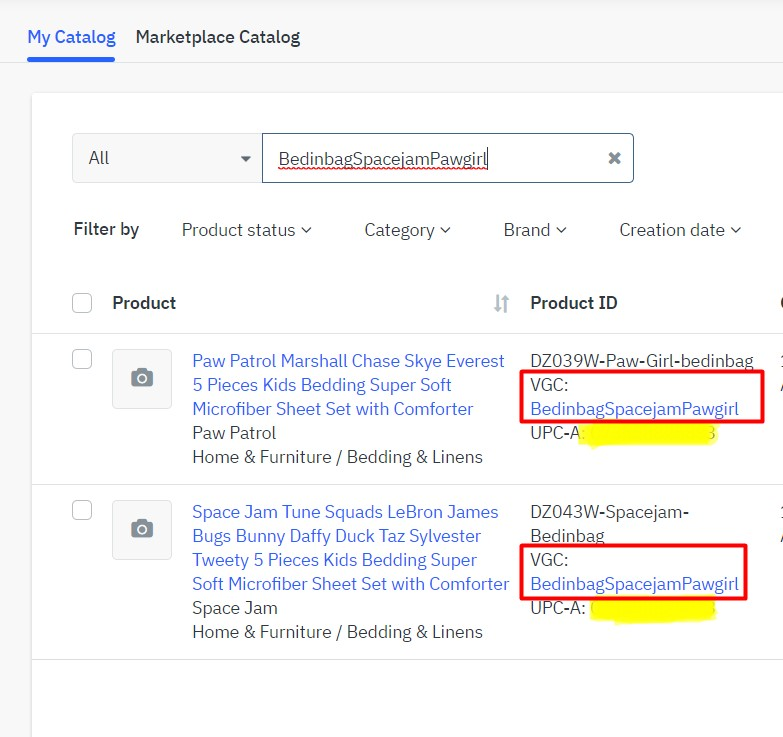Screen dimensions: 783x737
Task: Select the DZ039W-Paw-Girl-bedinbag product ID text
Action: pyautogui.click(x=642, y=361)
